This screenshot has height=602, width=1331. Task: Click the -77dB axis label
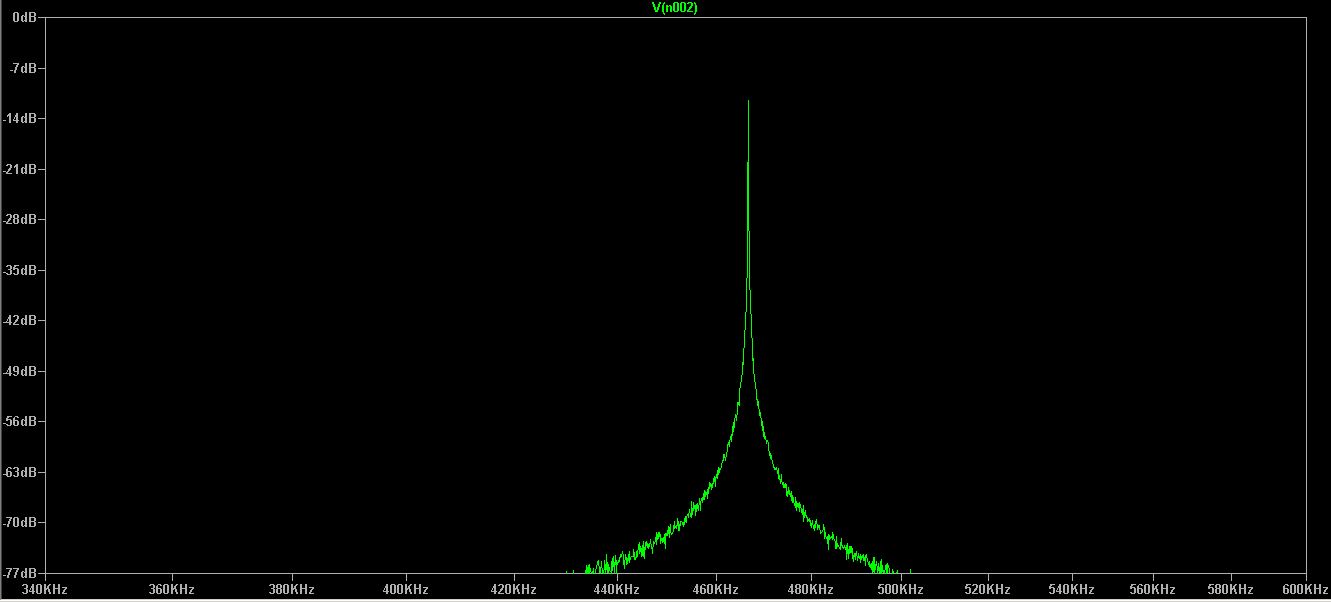tap(21, 573)
